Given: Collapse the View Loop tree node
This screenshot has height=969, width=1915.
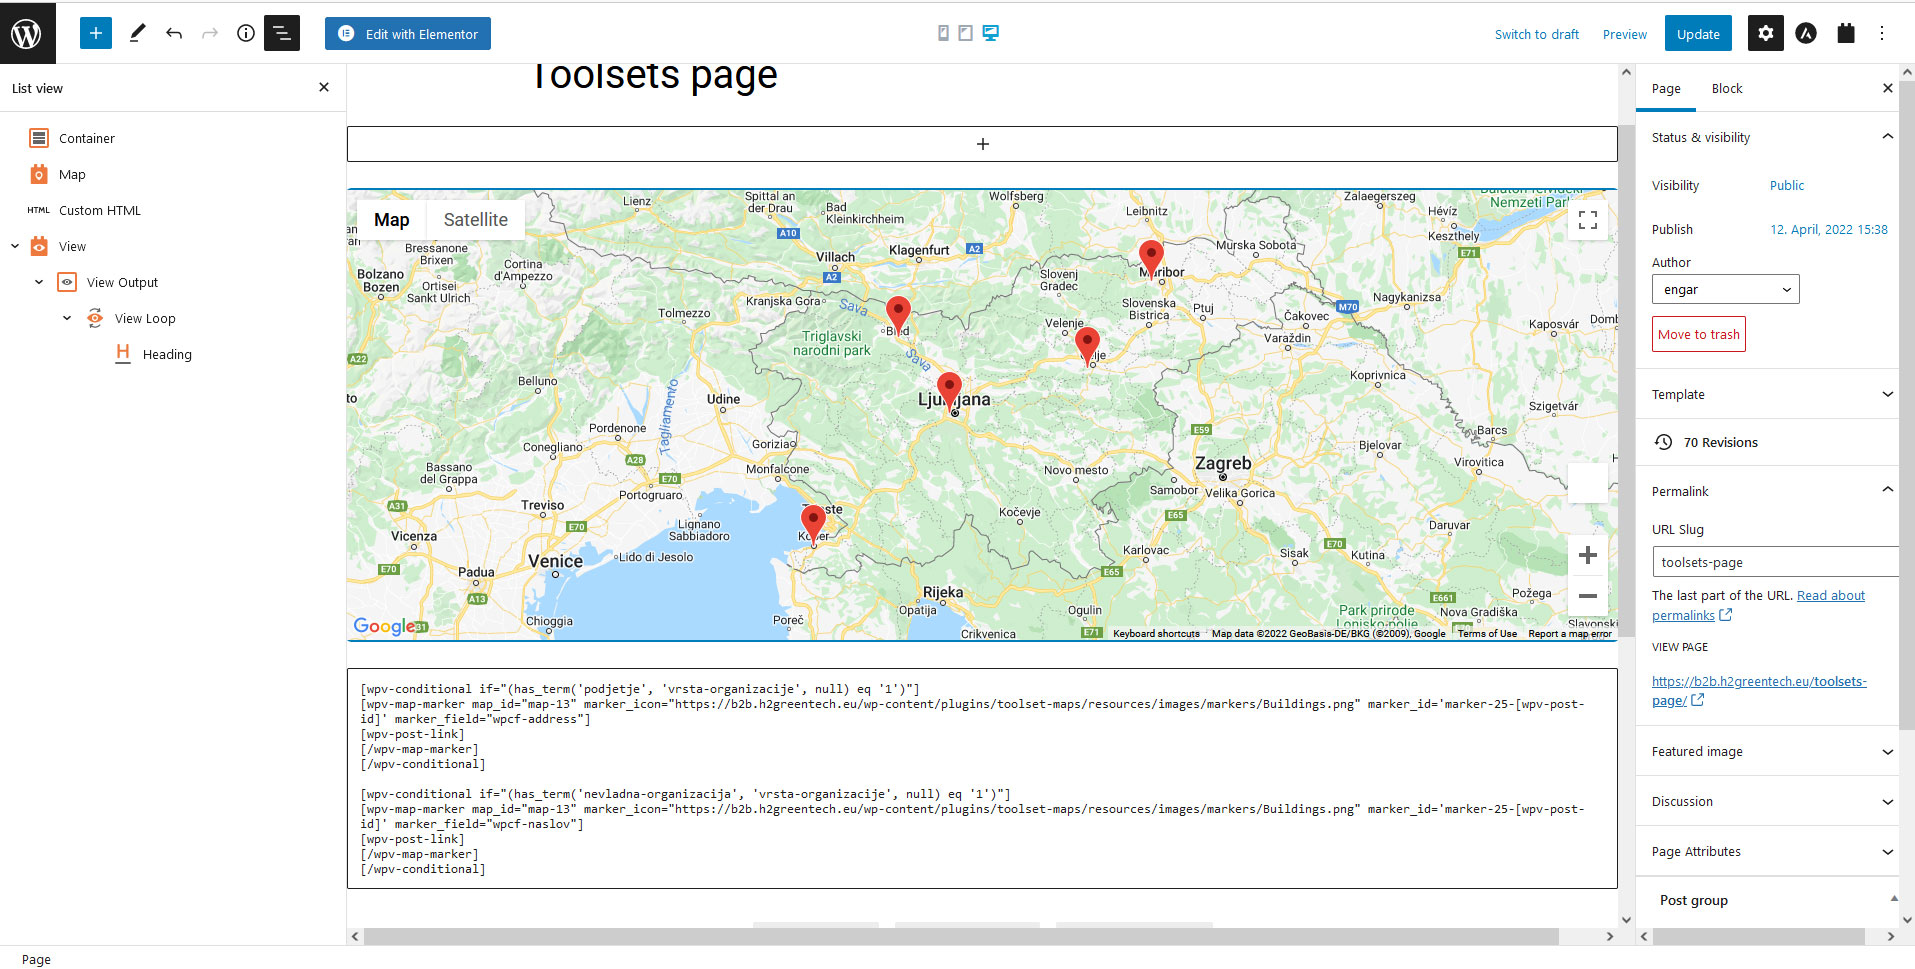Looking at the screenshot, I should [x=67, y=318].
